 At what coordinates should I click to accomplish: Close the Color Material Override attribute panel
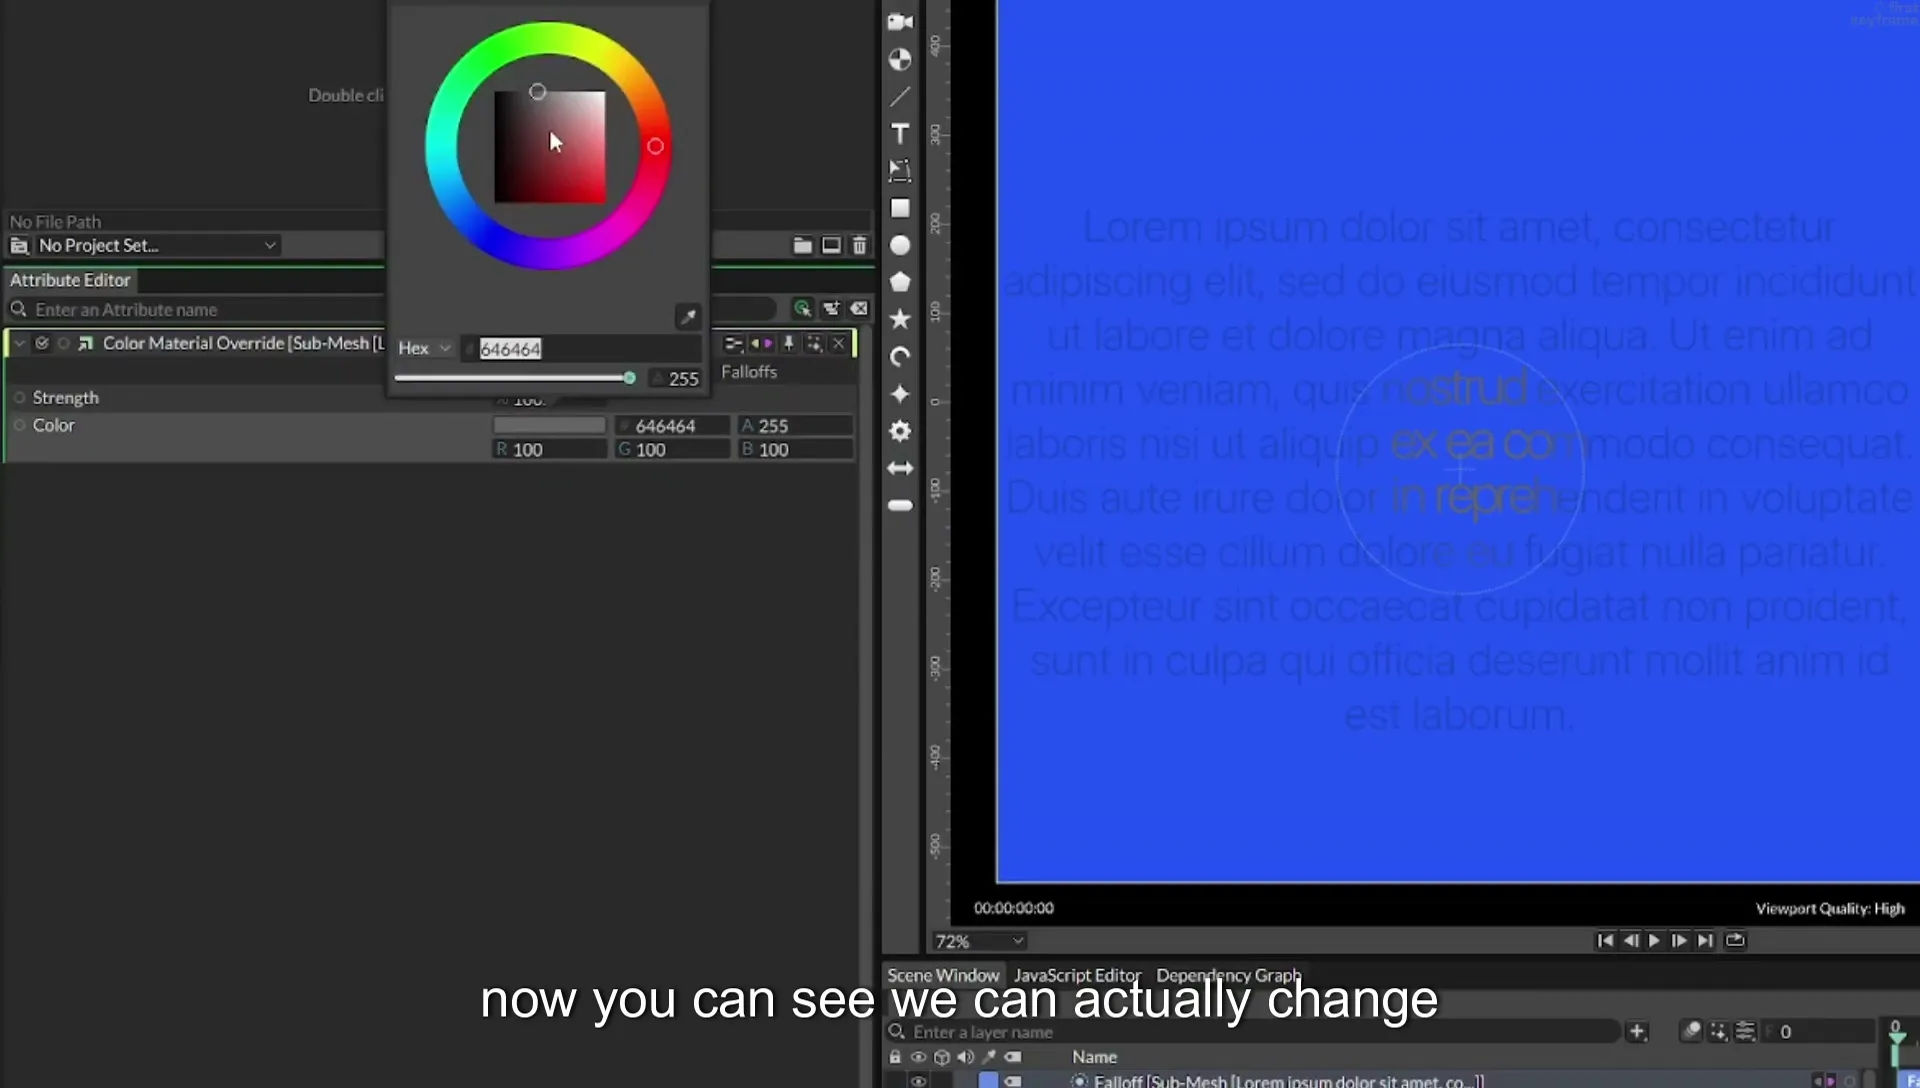(x=839, y=344)
